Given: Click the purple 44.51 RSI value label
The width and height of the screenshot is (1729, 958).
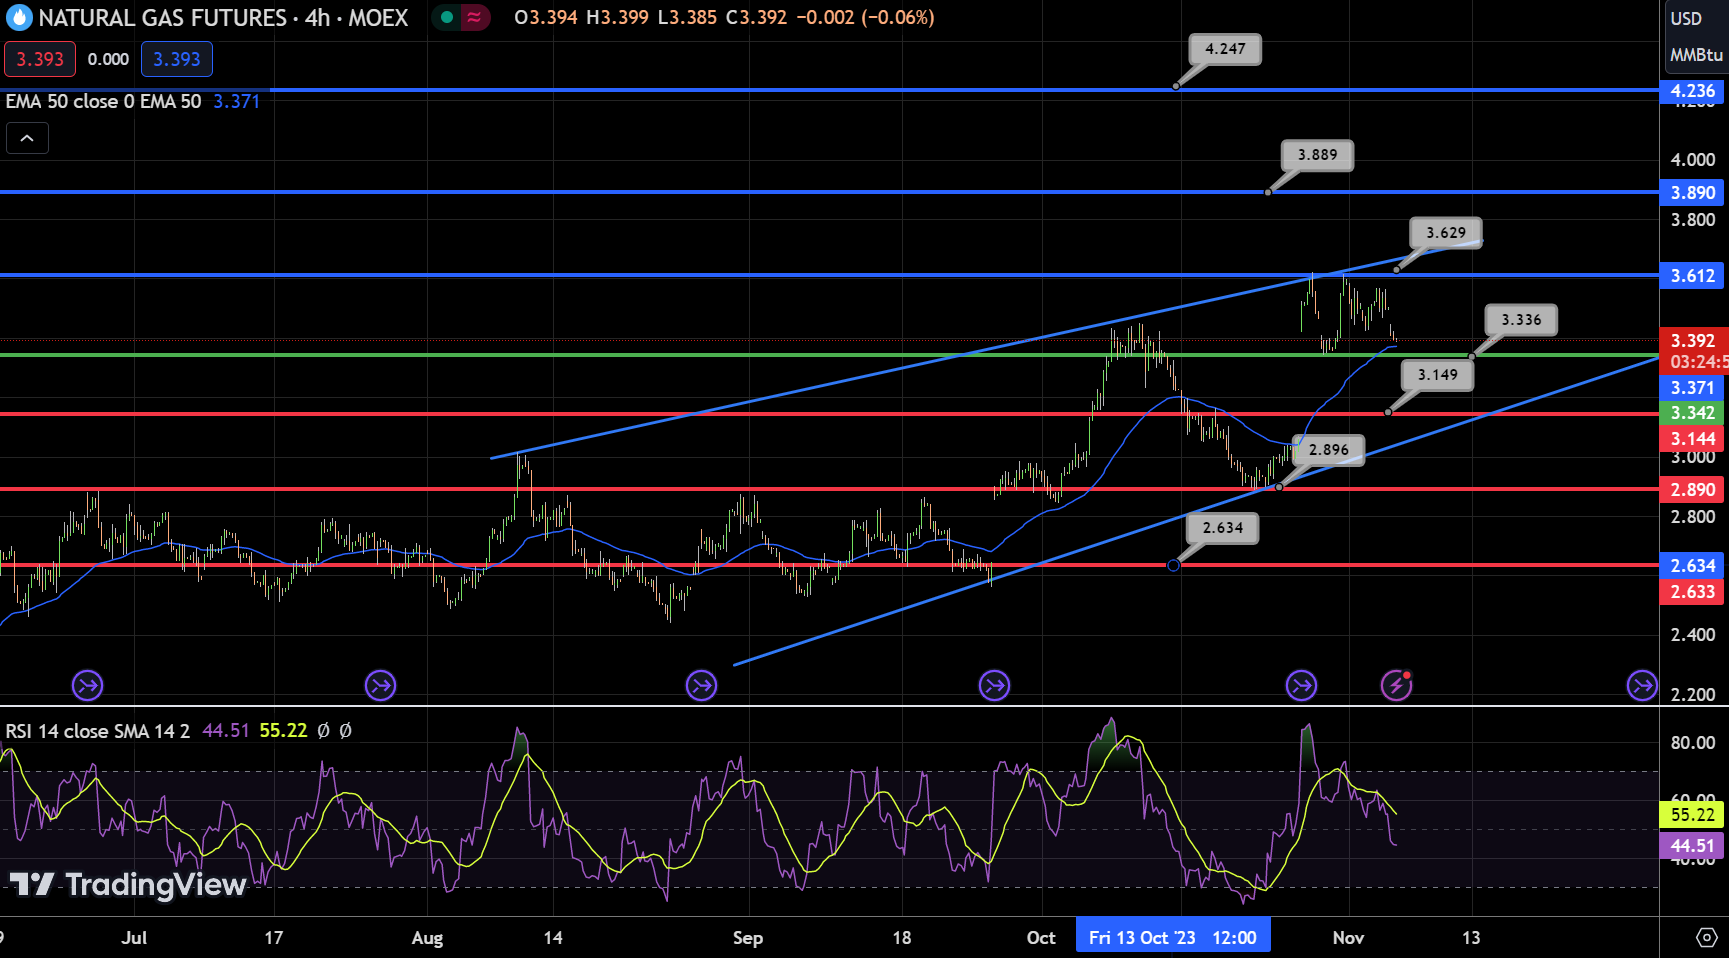Looking at the screenshot, I should [1692, 846].
